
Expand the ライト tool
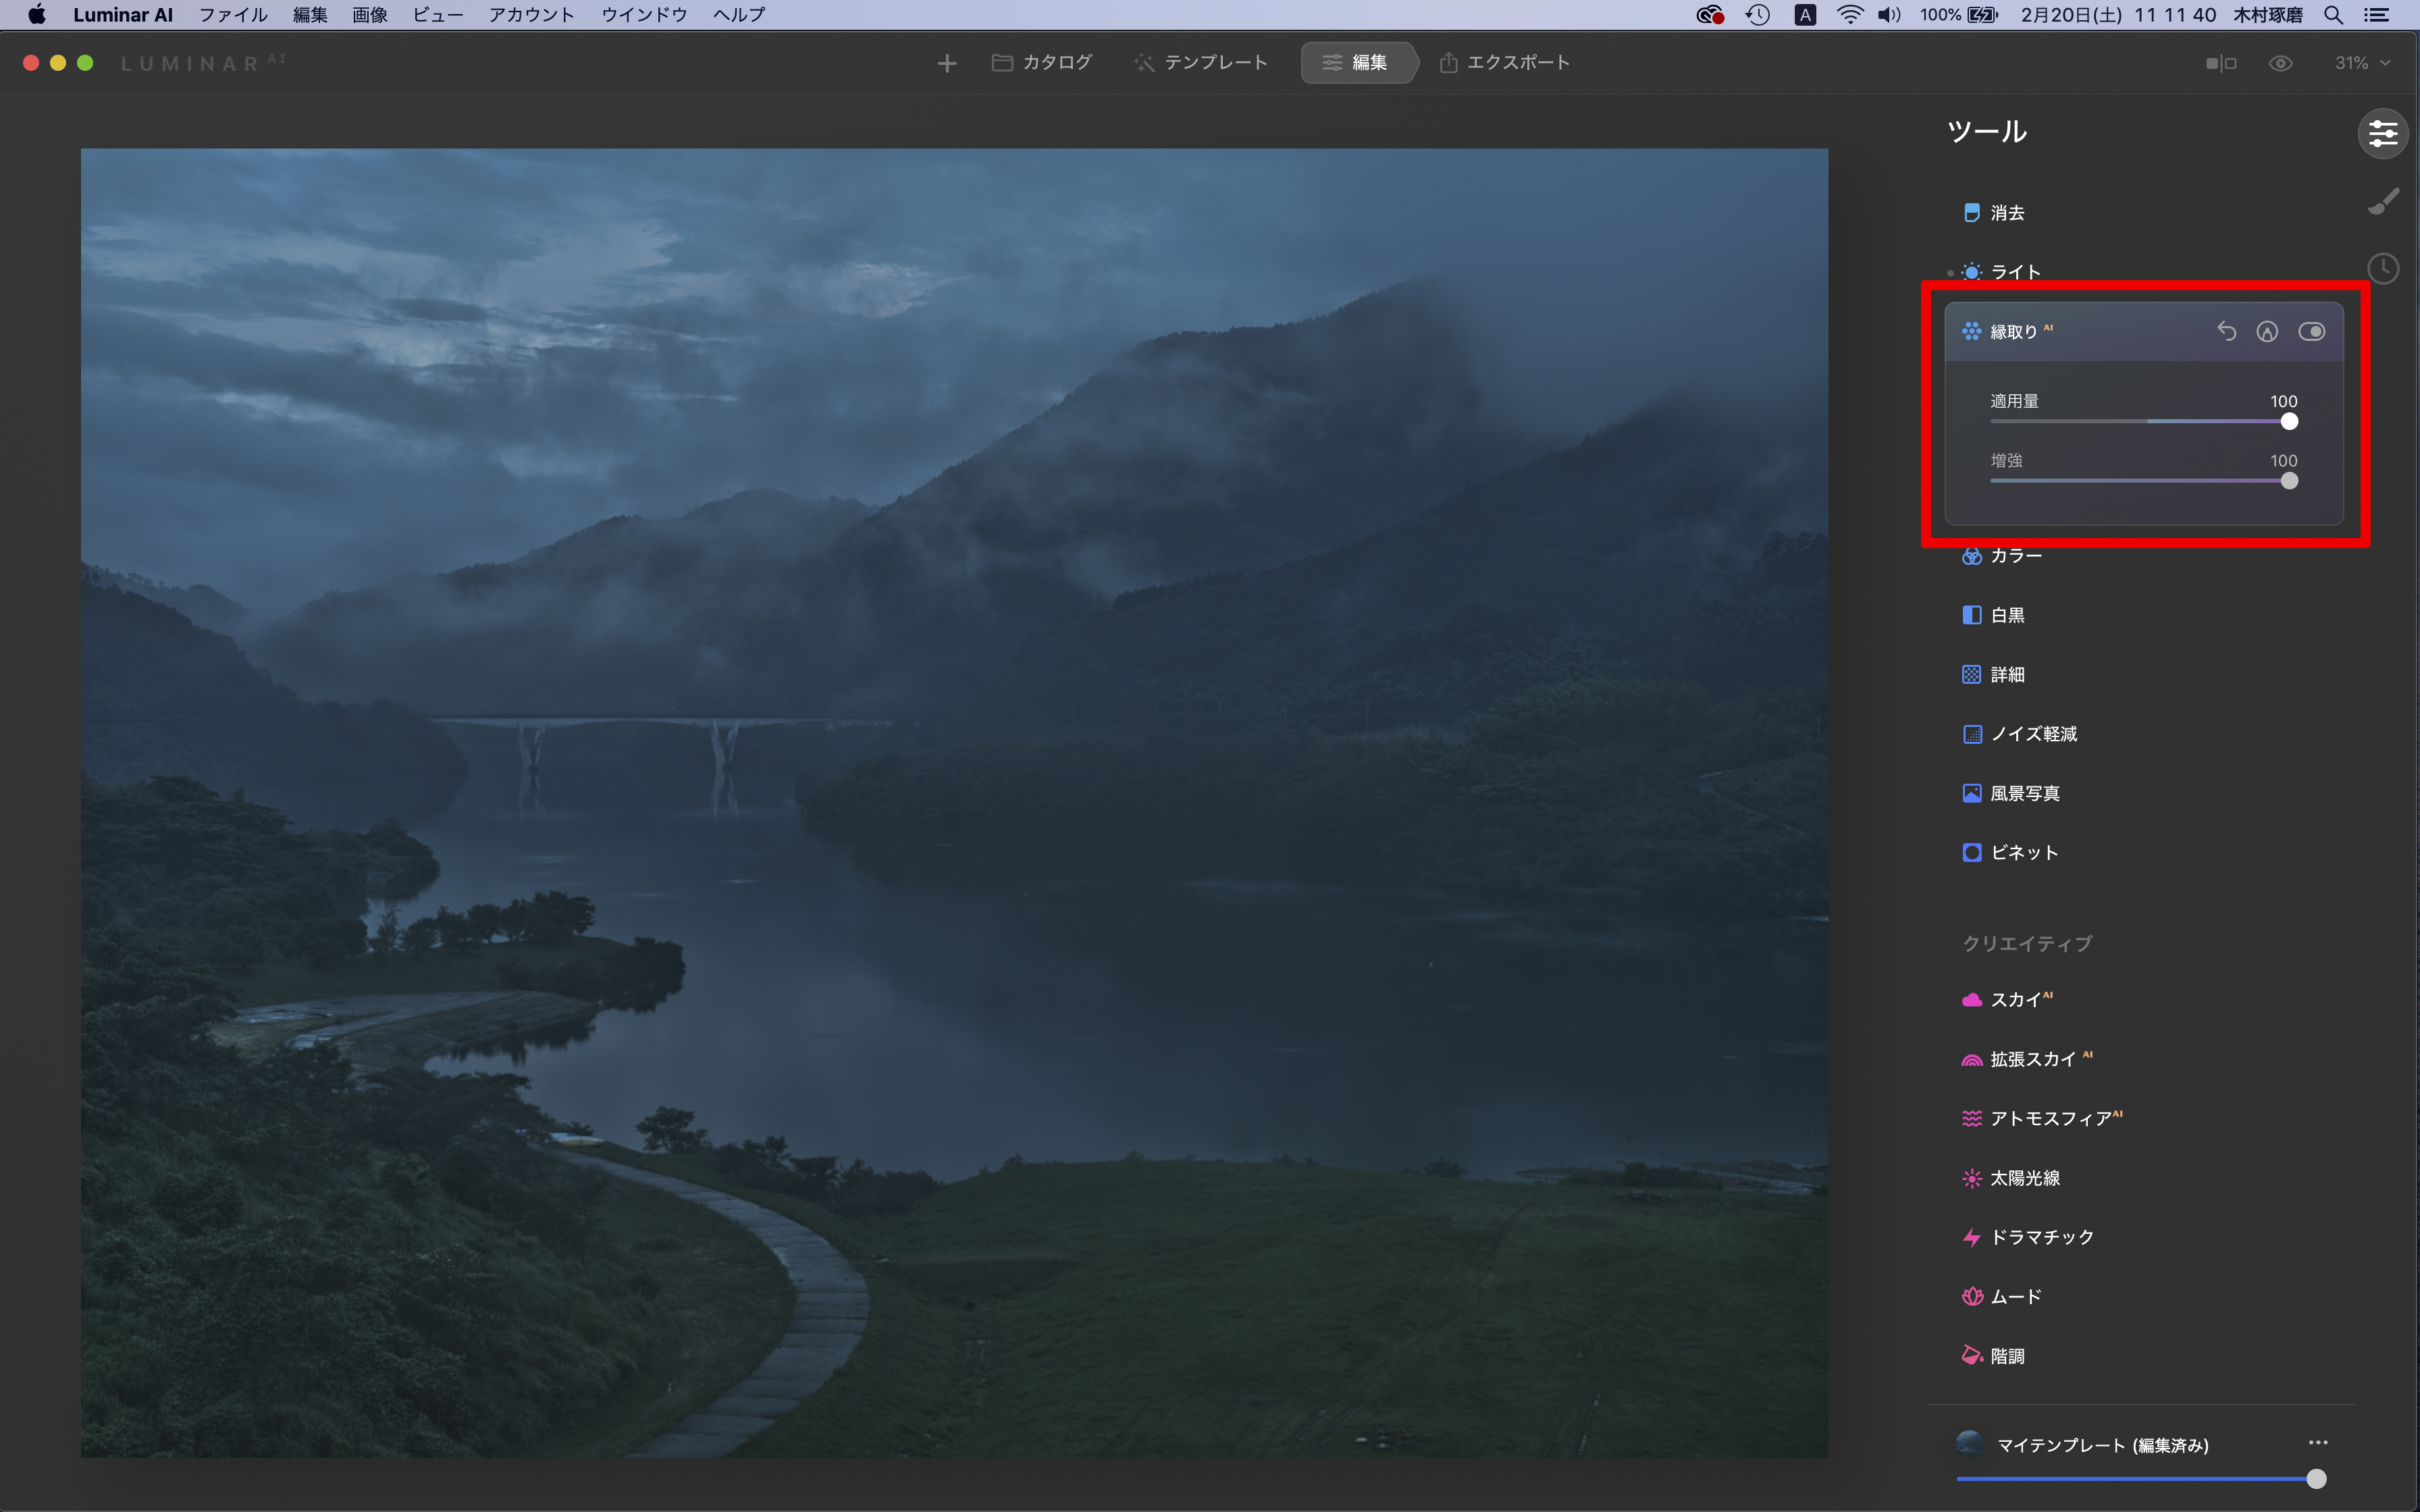tap(2014, 272)
